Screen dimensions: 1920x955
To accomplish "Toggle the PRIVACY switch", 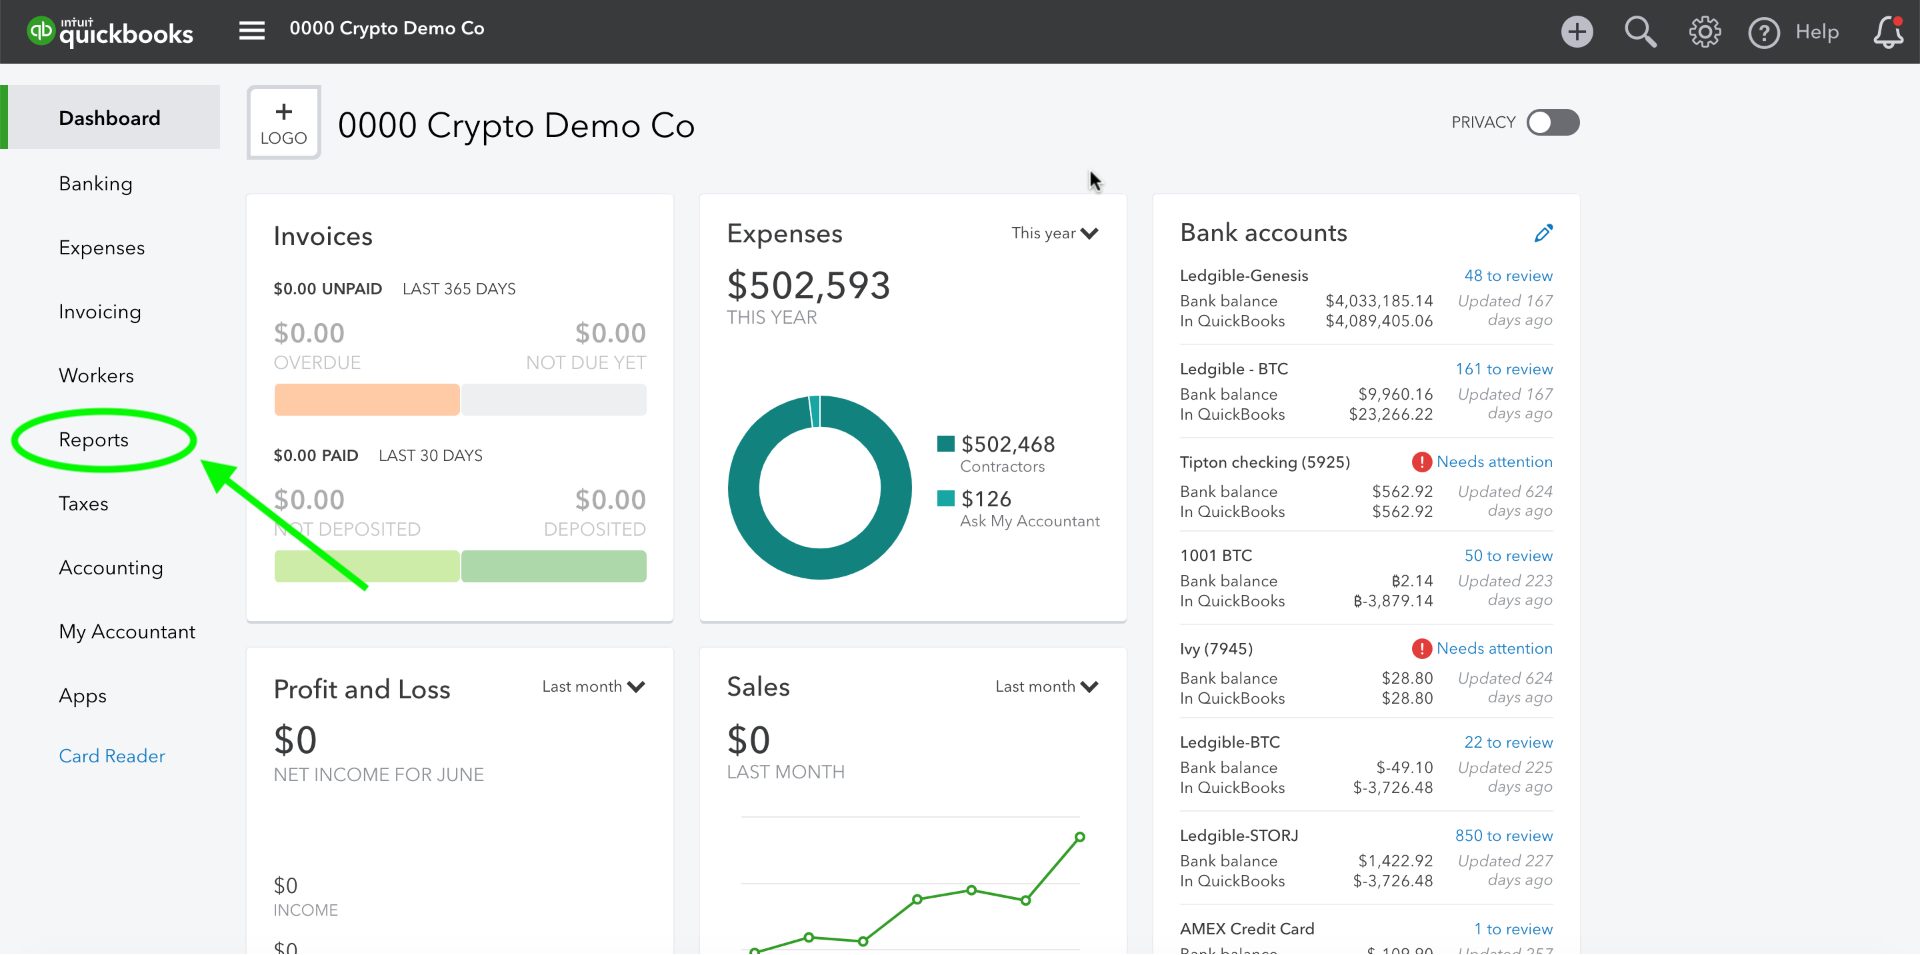I will pos(1553,122).
